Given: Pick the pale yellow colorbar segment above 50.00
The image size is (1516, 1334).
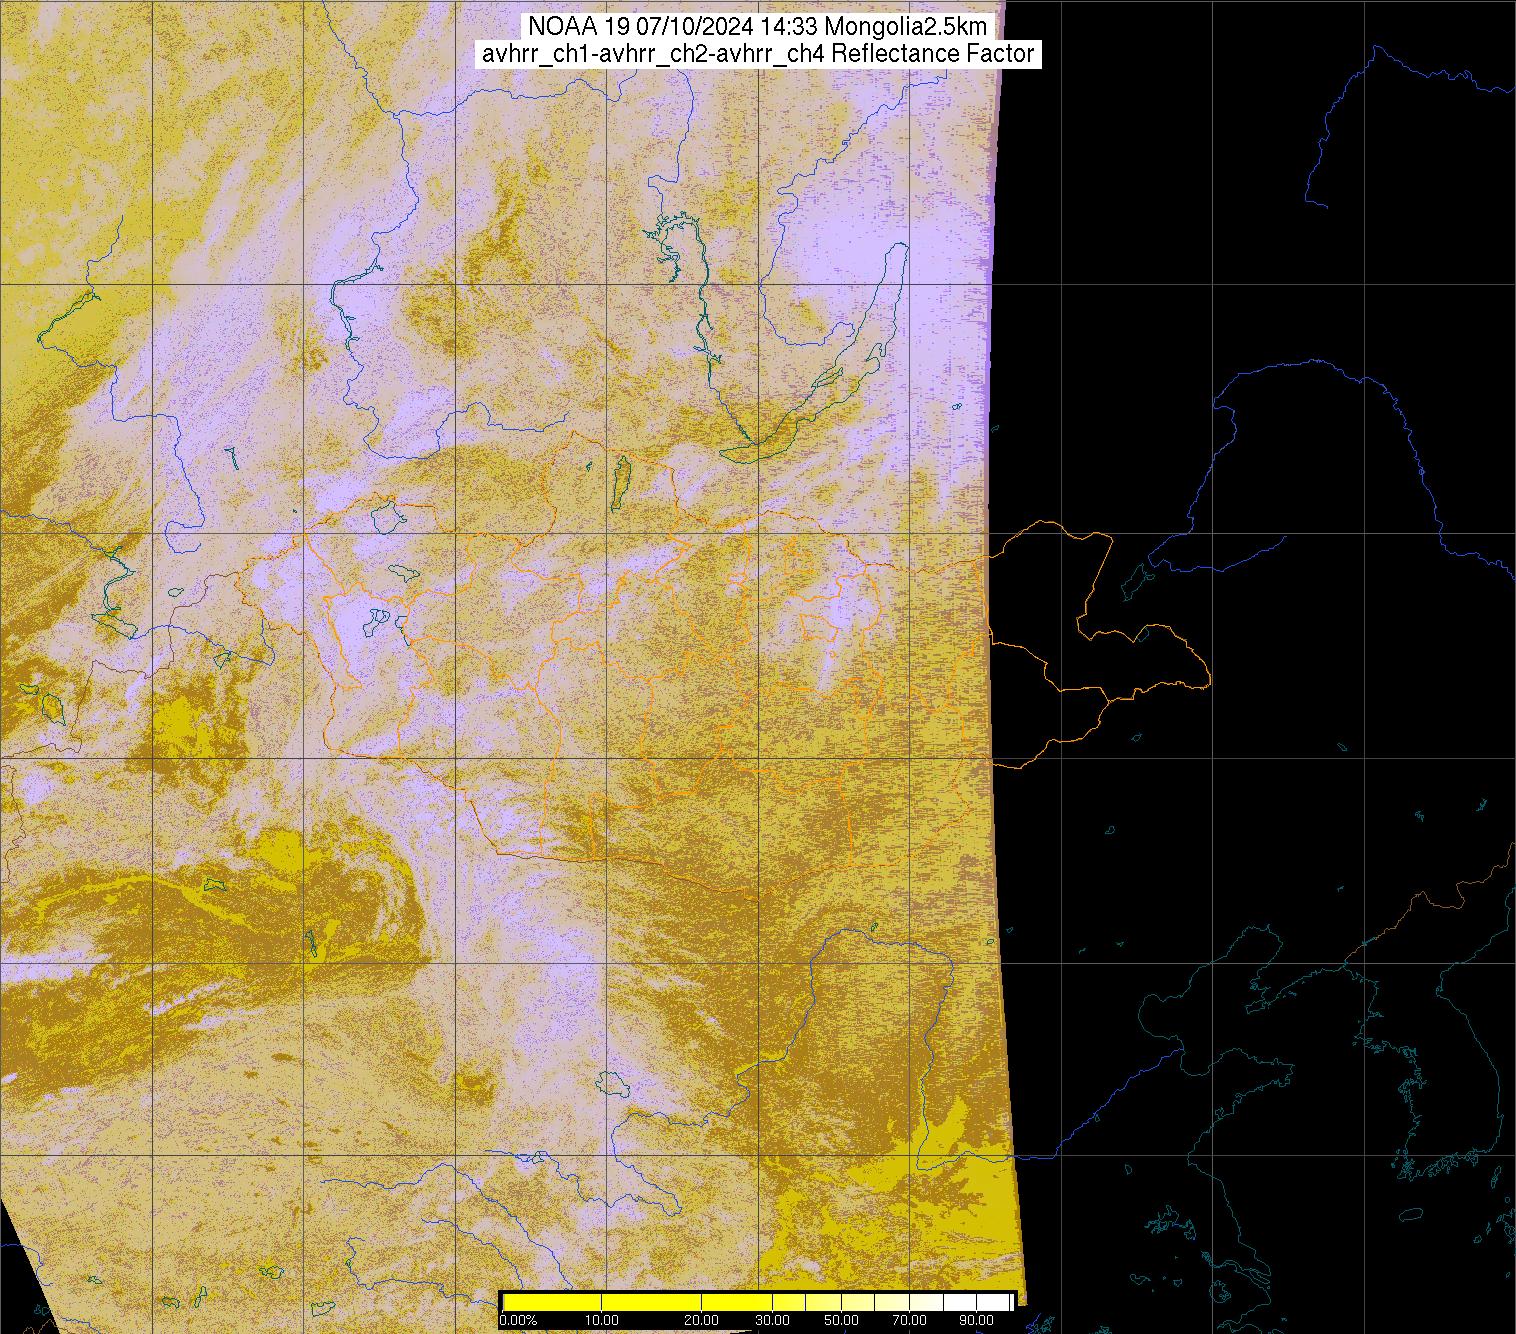Looking at the screenshot, I should [x=841, y=1302].
